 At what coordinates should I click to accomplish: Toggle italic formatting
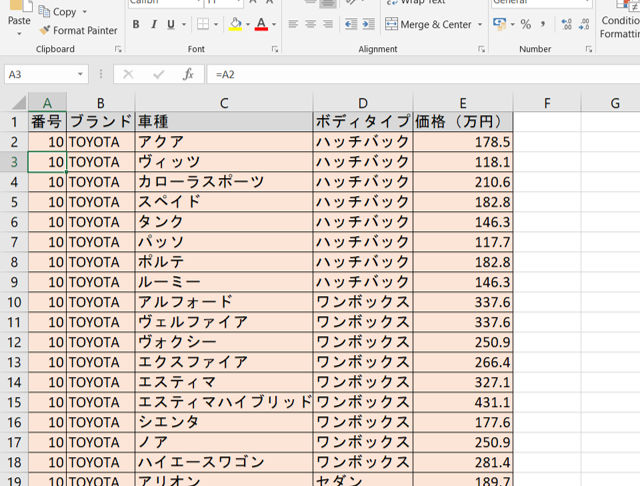(154, 24)
